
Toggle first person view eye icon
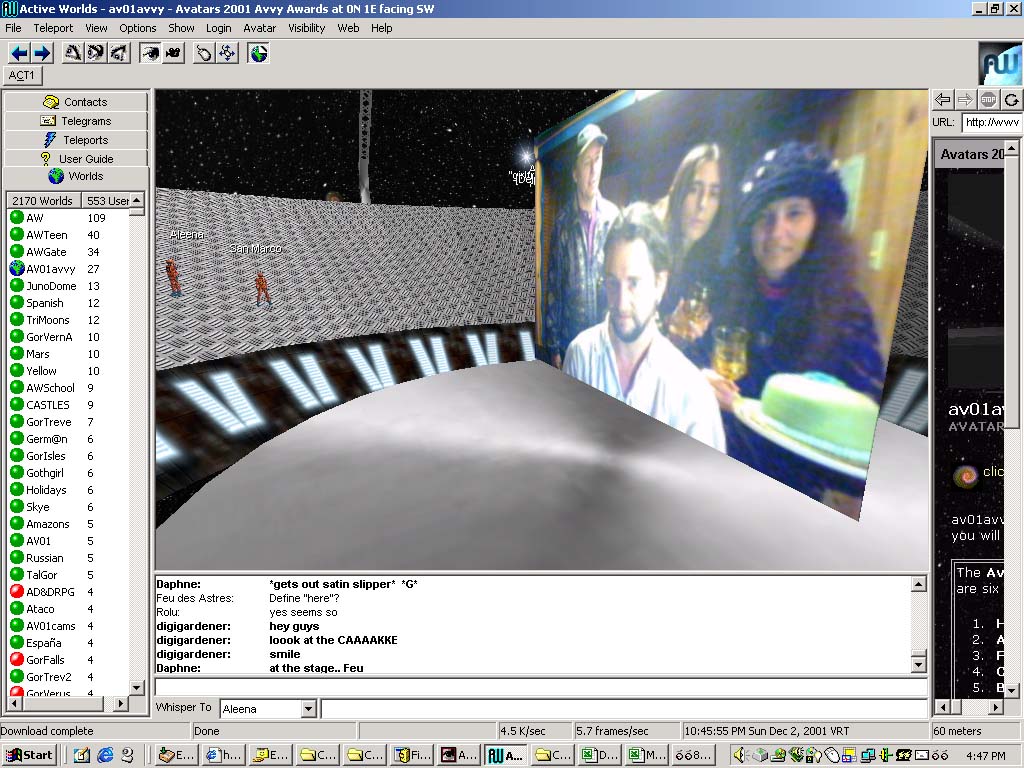click(150, 53)
